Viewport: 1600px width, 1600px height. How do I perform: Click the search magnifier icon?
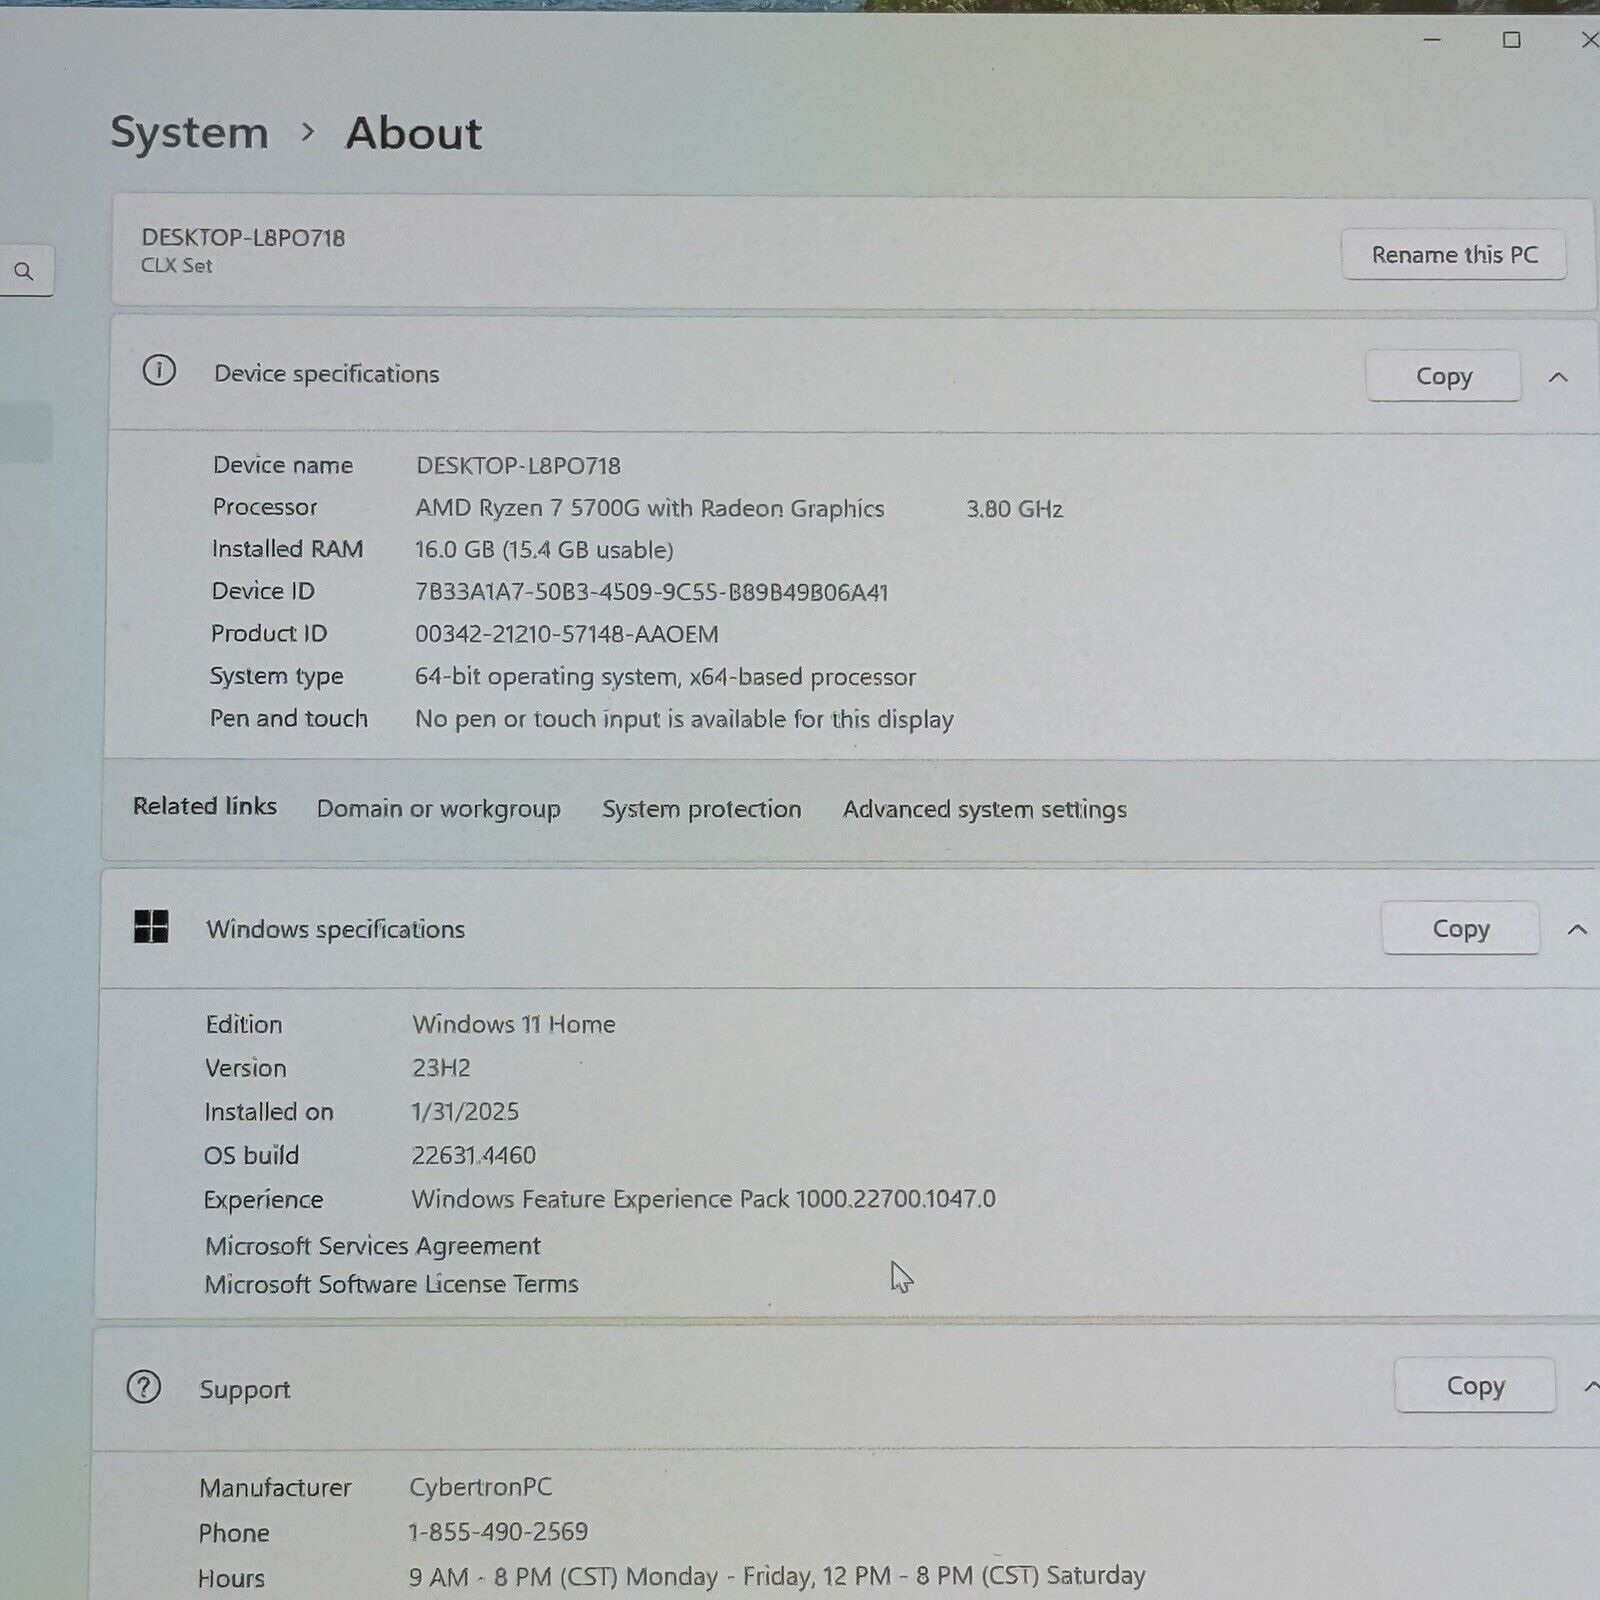point(24,271)
